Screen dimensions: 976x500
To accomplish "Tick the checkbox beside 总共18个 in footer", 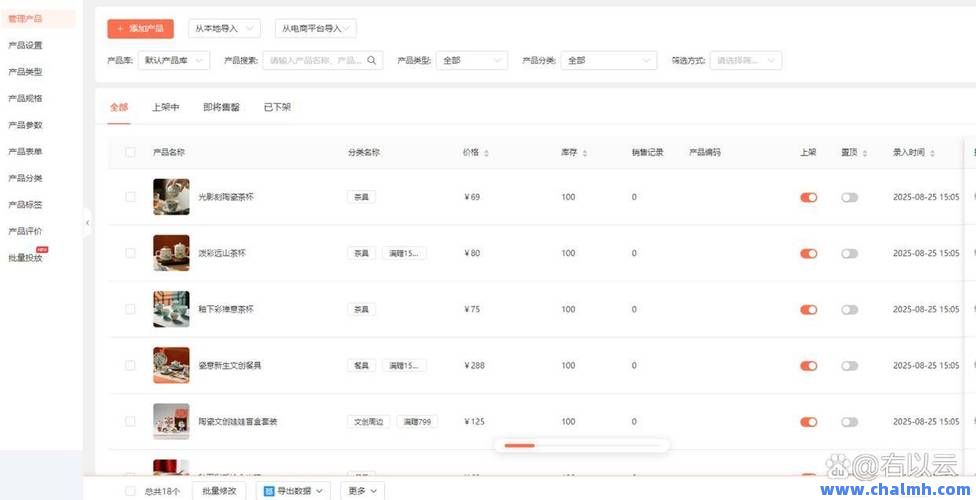I will point(130,491).
